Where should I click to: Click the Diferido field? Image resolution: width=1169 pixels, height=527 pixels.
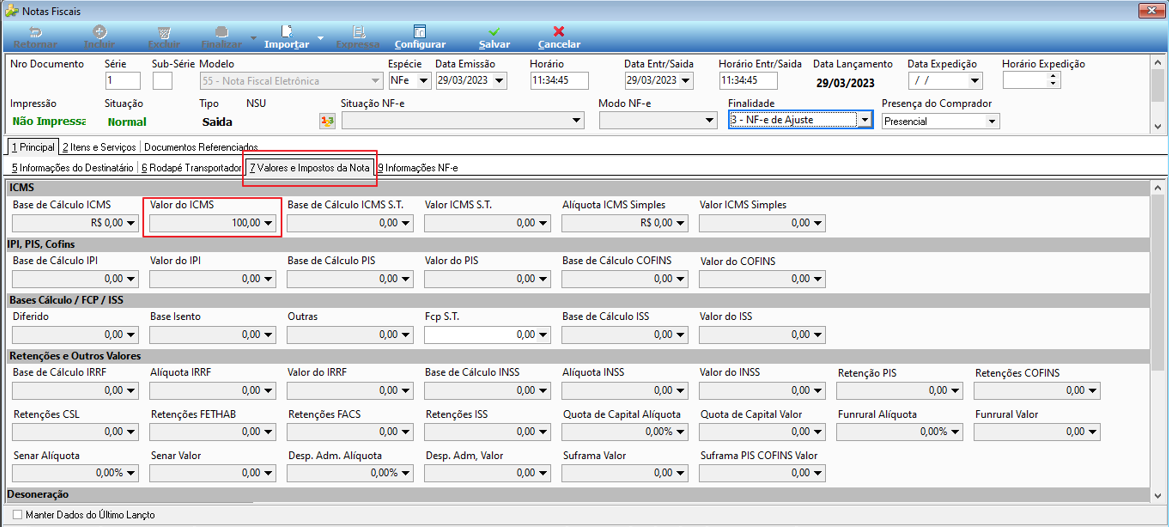coord(75,335)
